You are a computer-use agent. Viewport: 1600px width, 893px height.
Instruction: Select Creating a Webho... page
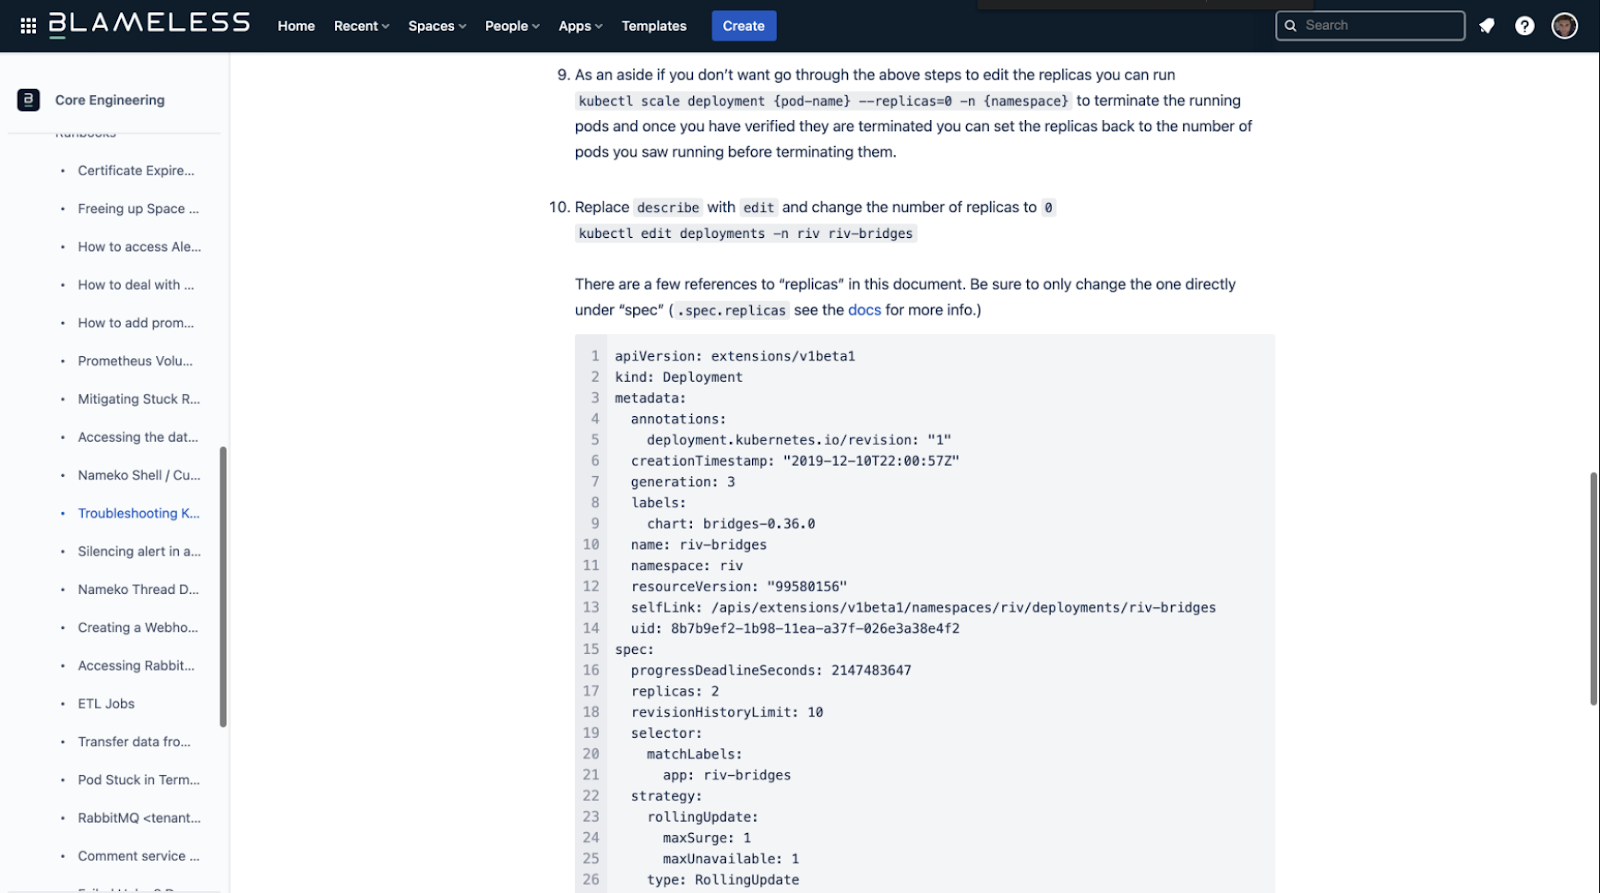[138, 627]
